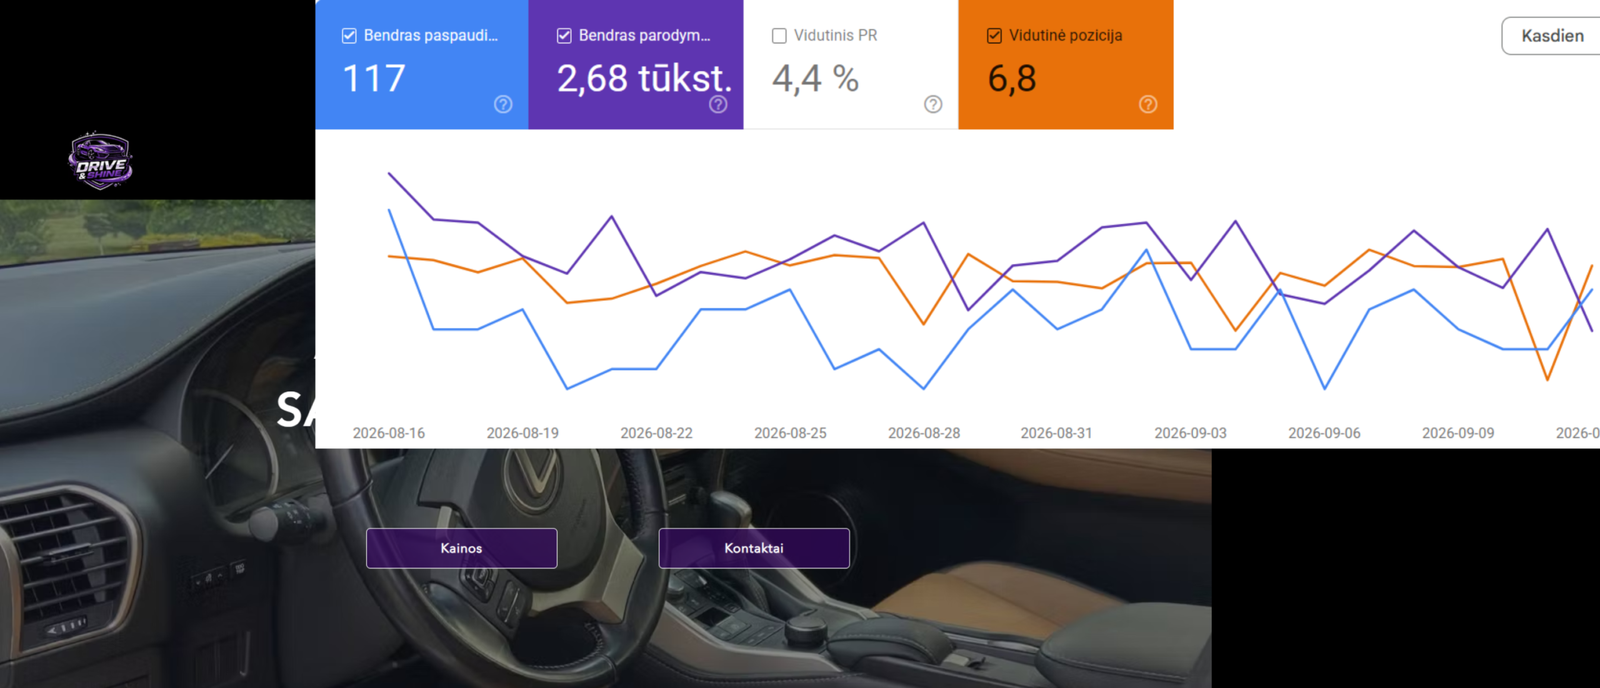Open the Kasdien interval dropdown
Viewport: 1600px width, 688px height.
coord(1552,36)
